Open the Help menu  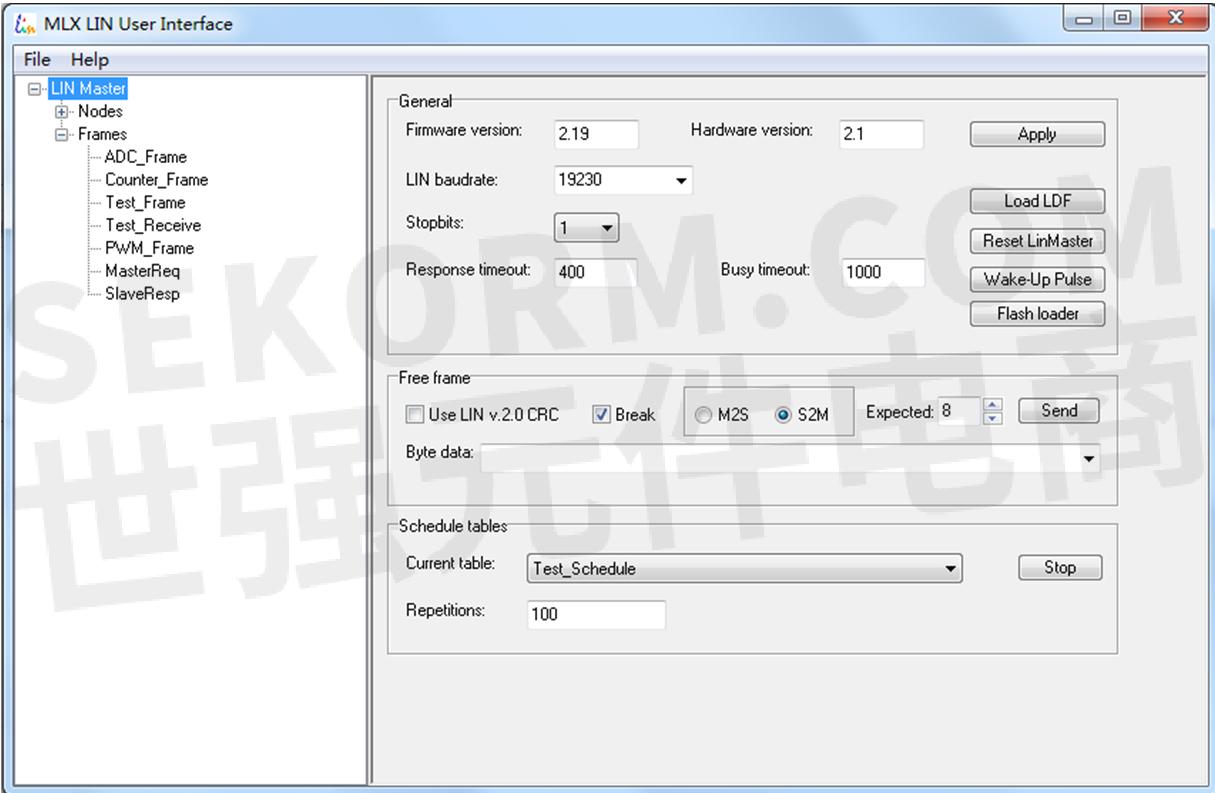click(x=90, y=60)
